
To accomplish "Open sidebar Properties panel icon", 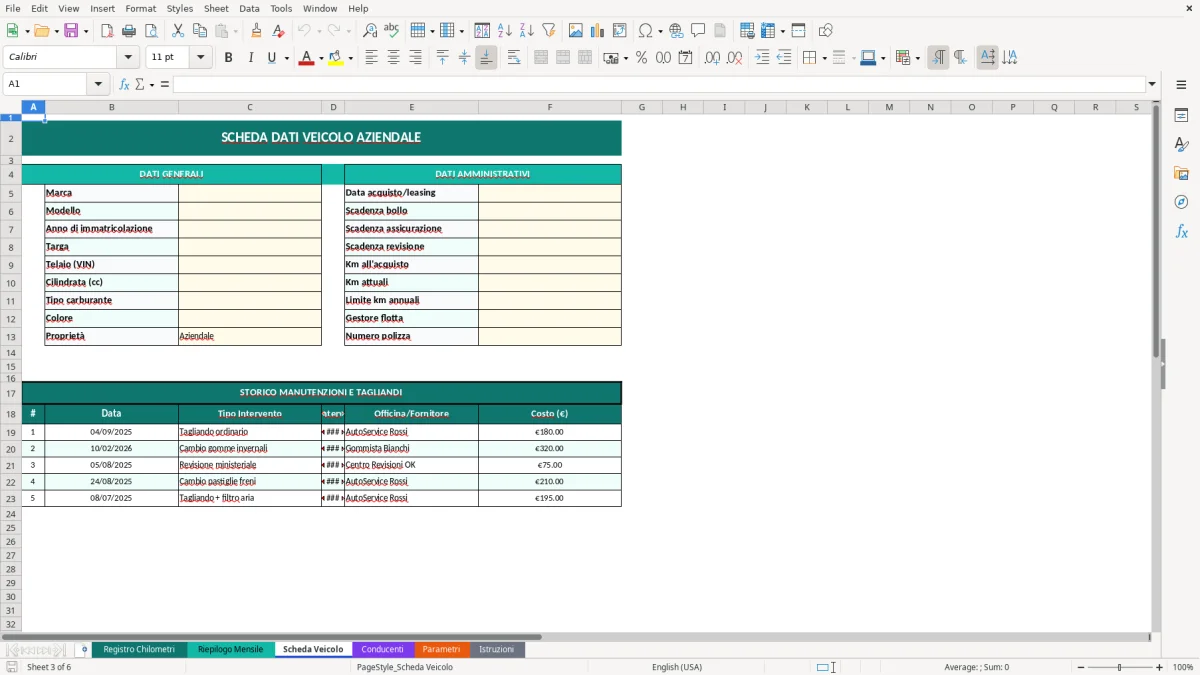I will 1181,116.
